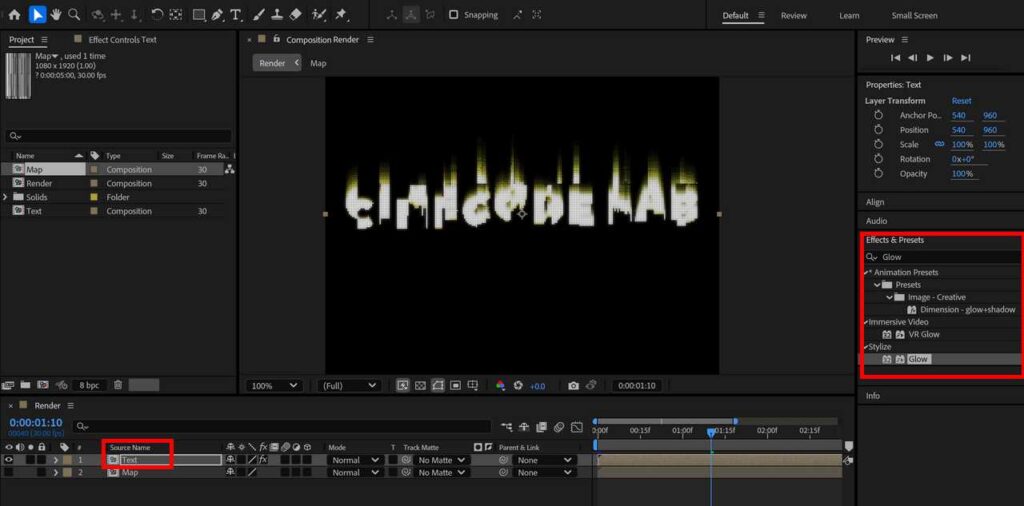Jump to first frame in Preview

pos(895,57)
